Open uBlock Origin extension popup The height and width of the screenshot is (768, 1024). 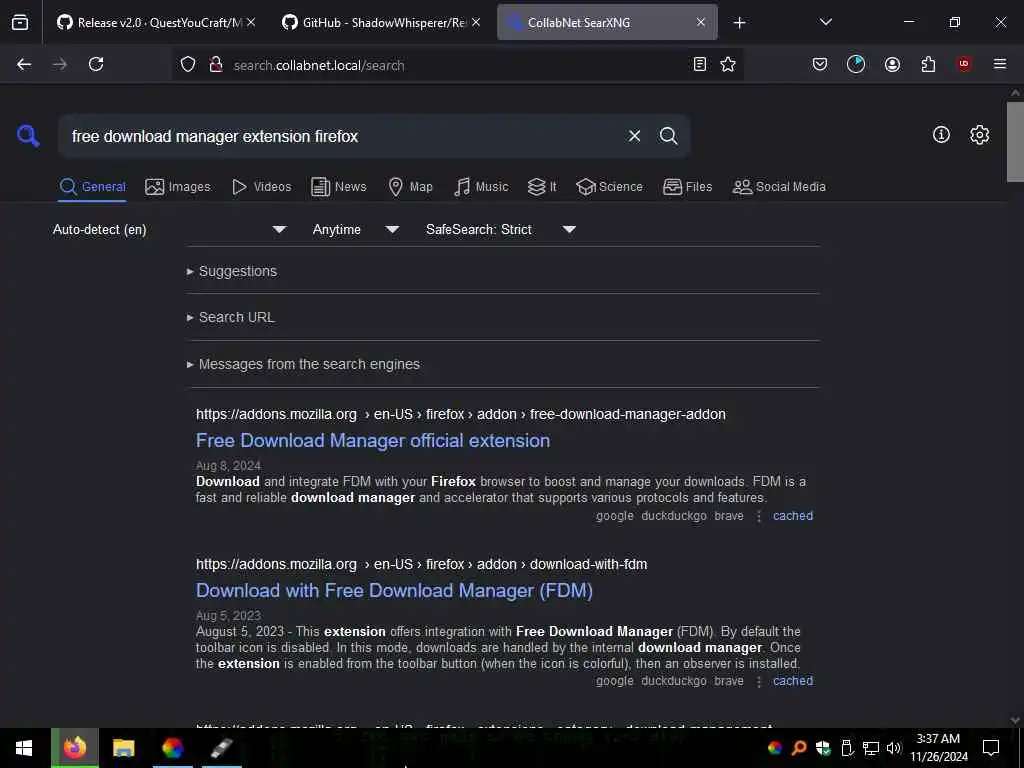click(964, 64)
